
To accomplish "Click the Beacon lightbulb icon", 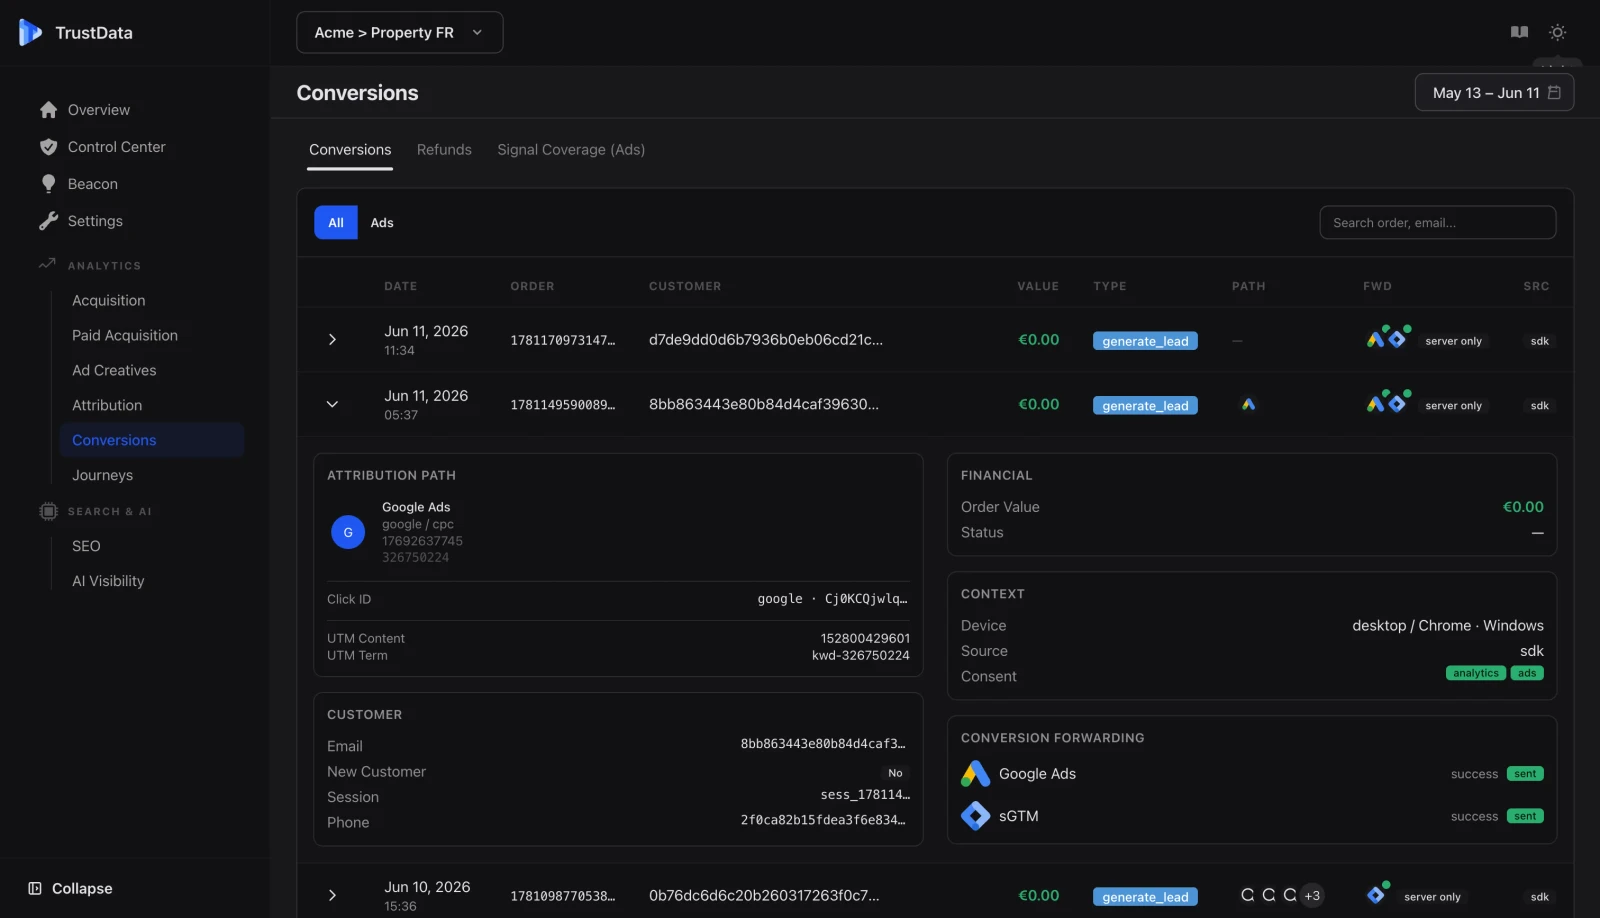I will tap(48, 184).
